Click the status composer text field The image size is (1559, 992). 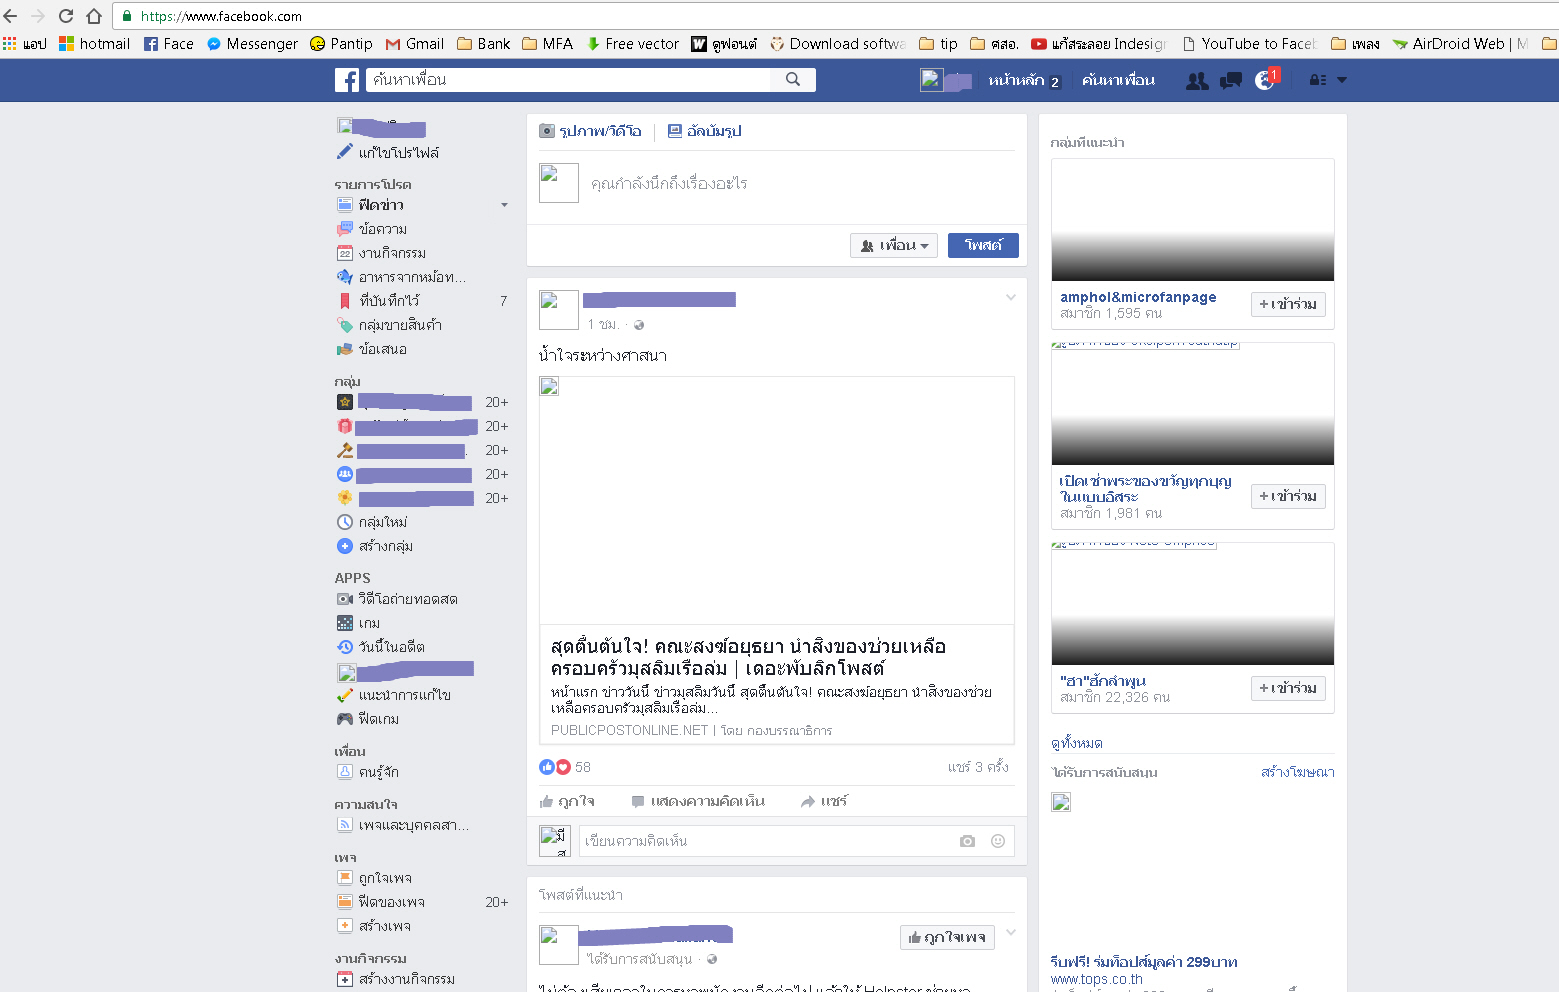(x=802, y=183)
